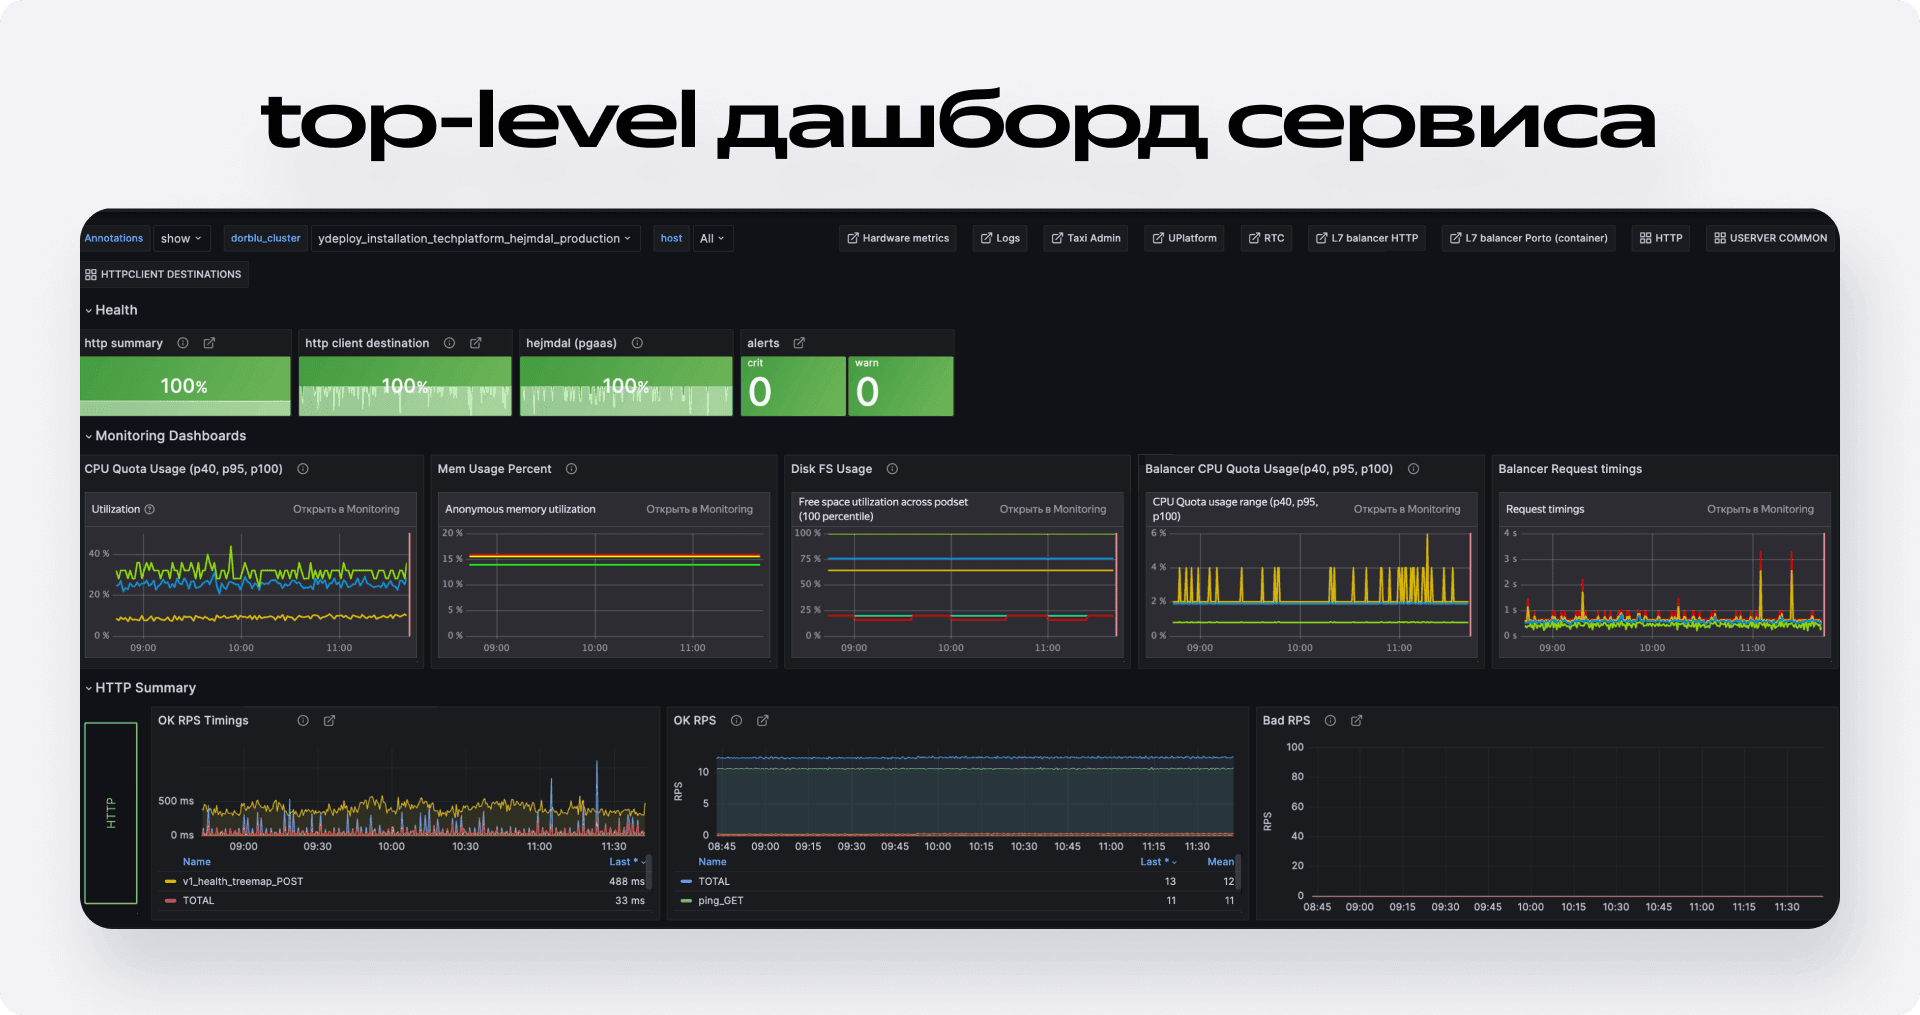Click info icon next to CPU Quota Usage

pyautogui.click(x=303, y=469)
